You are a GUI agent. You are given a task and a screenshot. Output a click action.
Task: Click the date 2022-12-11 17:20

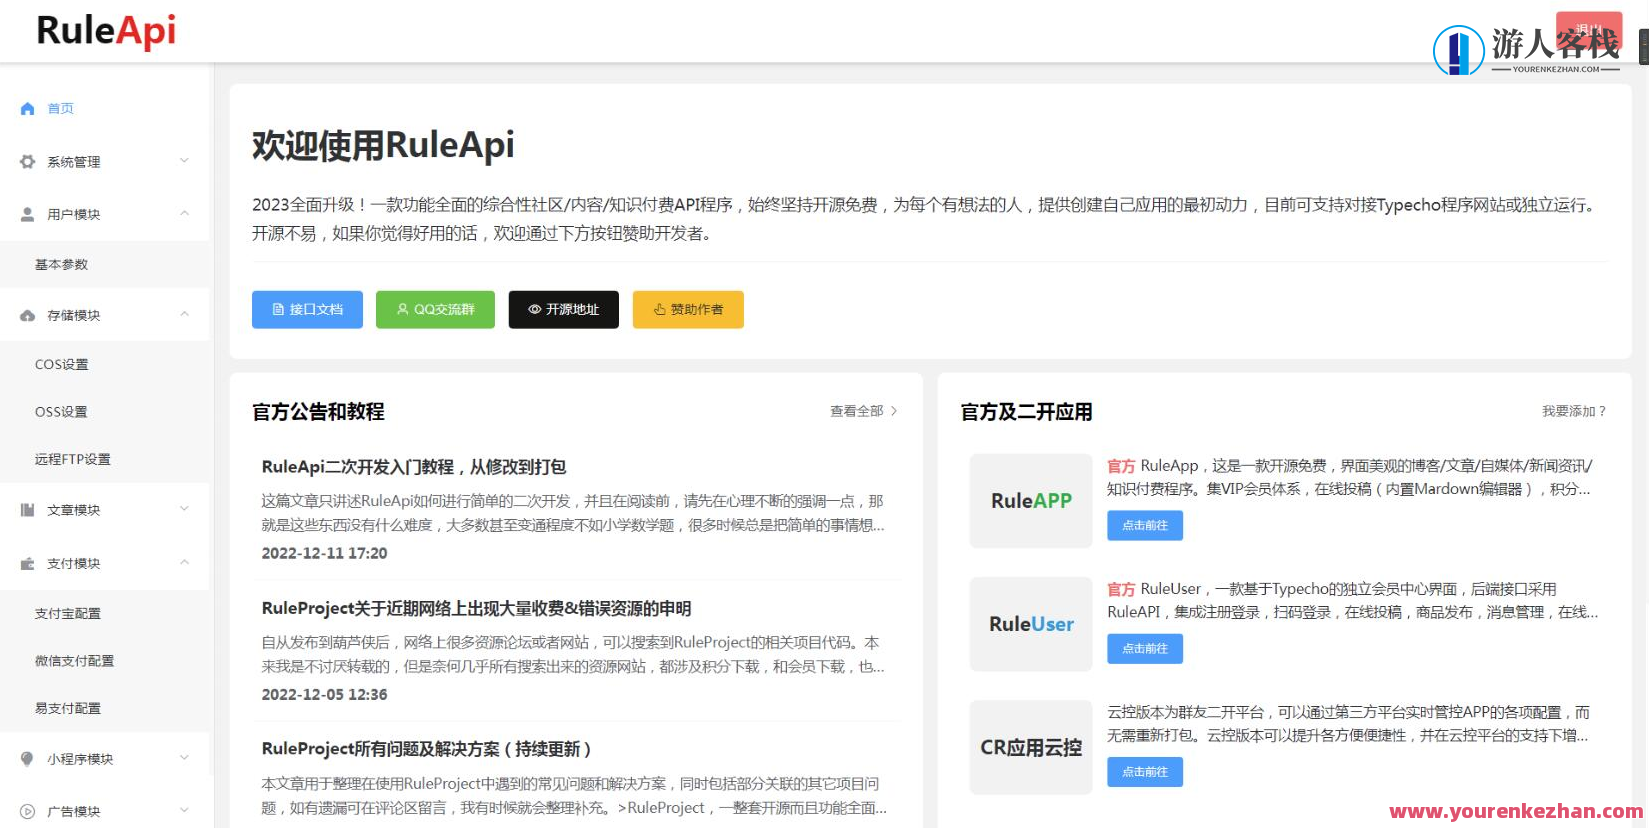324,553
